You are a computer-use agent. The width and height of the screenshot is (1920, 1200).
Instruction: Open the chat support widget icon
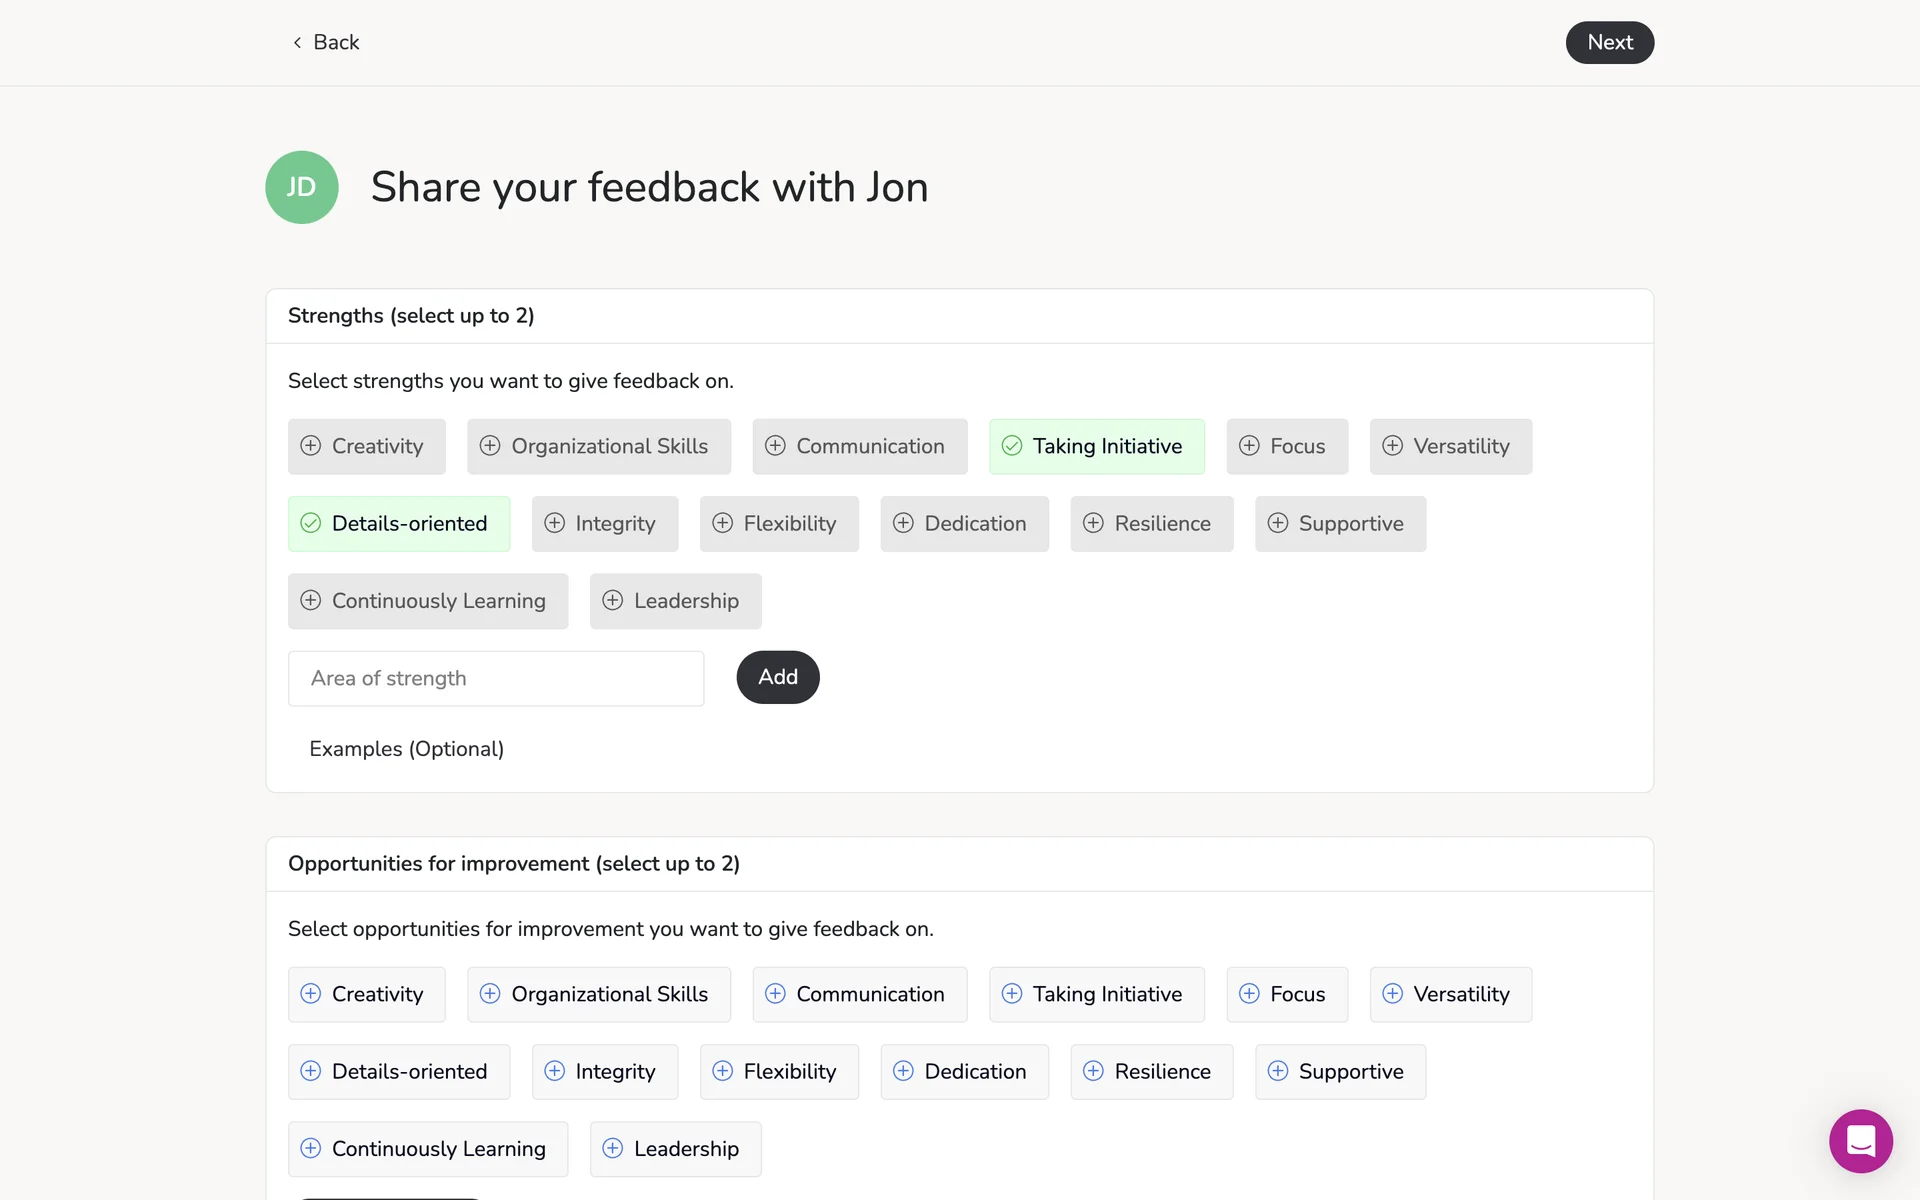[x=1860, y=1140]
